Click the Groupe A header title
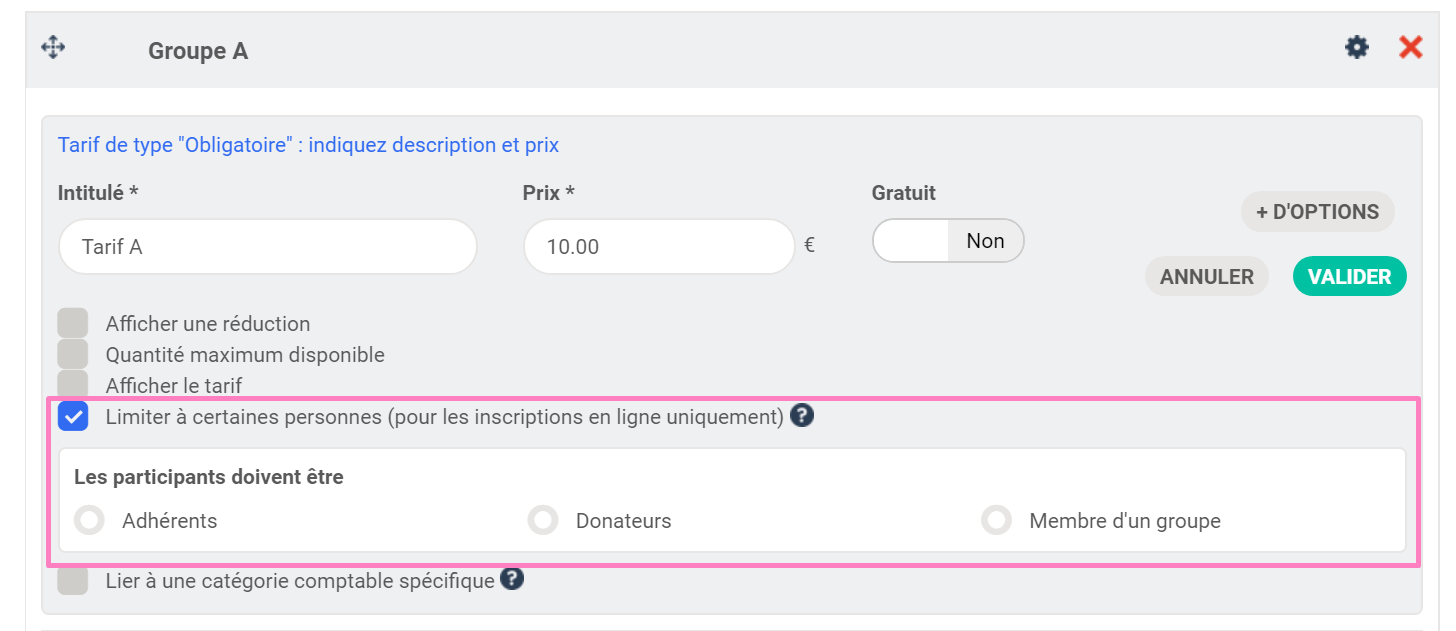Viewport: 1456px width, 631px height. click(198, 51)
